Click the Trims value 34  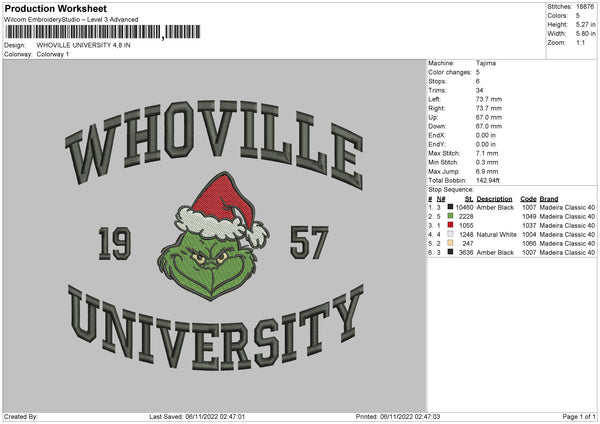[479, 90]
